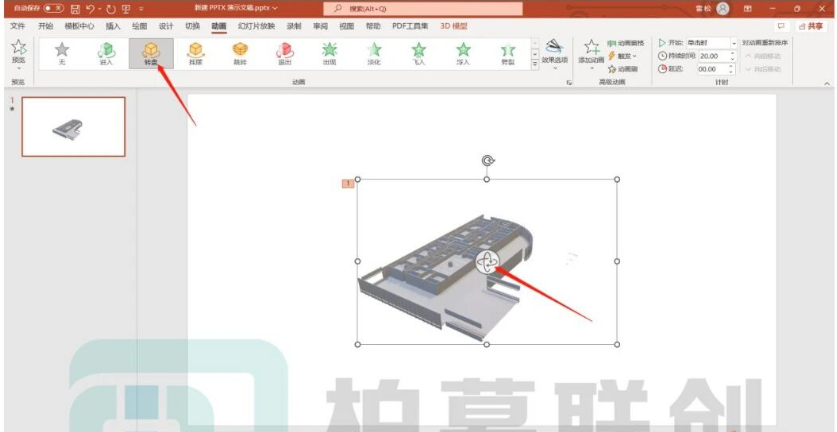Click the 持续时间 duration field 20.00
Image resolution: width=837 pixels, height=432 pixels.
point(713,56)
